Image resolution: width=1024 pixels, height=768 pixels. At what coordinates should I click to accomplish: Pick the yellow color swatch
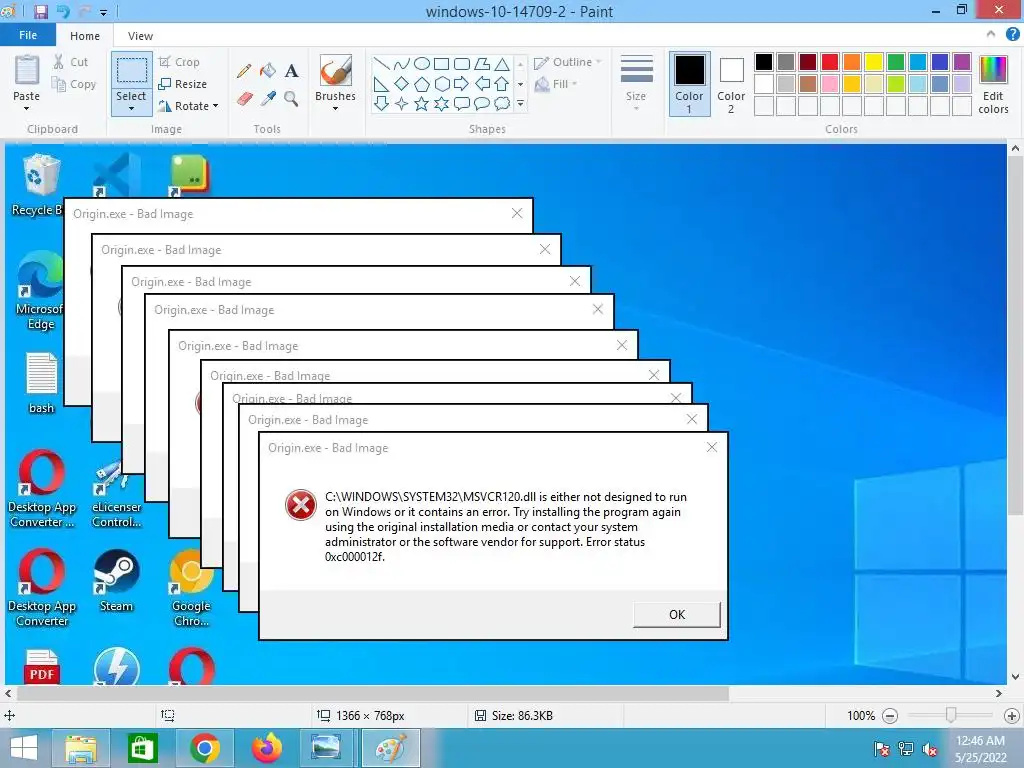pos(874,62)
